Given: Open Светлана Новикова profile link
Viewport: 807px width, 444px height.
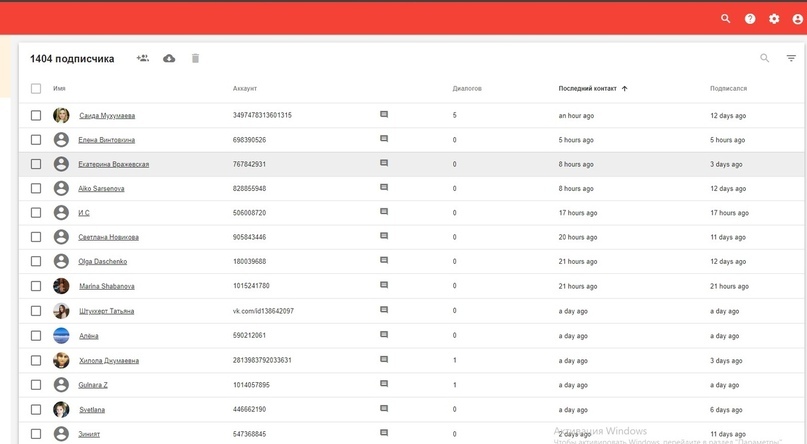Looking at the screenshot, I should pyautogui.click(x=108, y=237).
